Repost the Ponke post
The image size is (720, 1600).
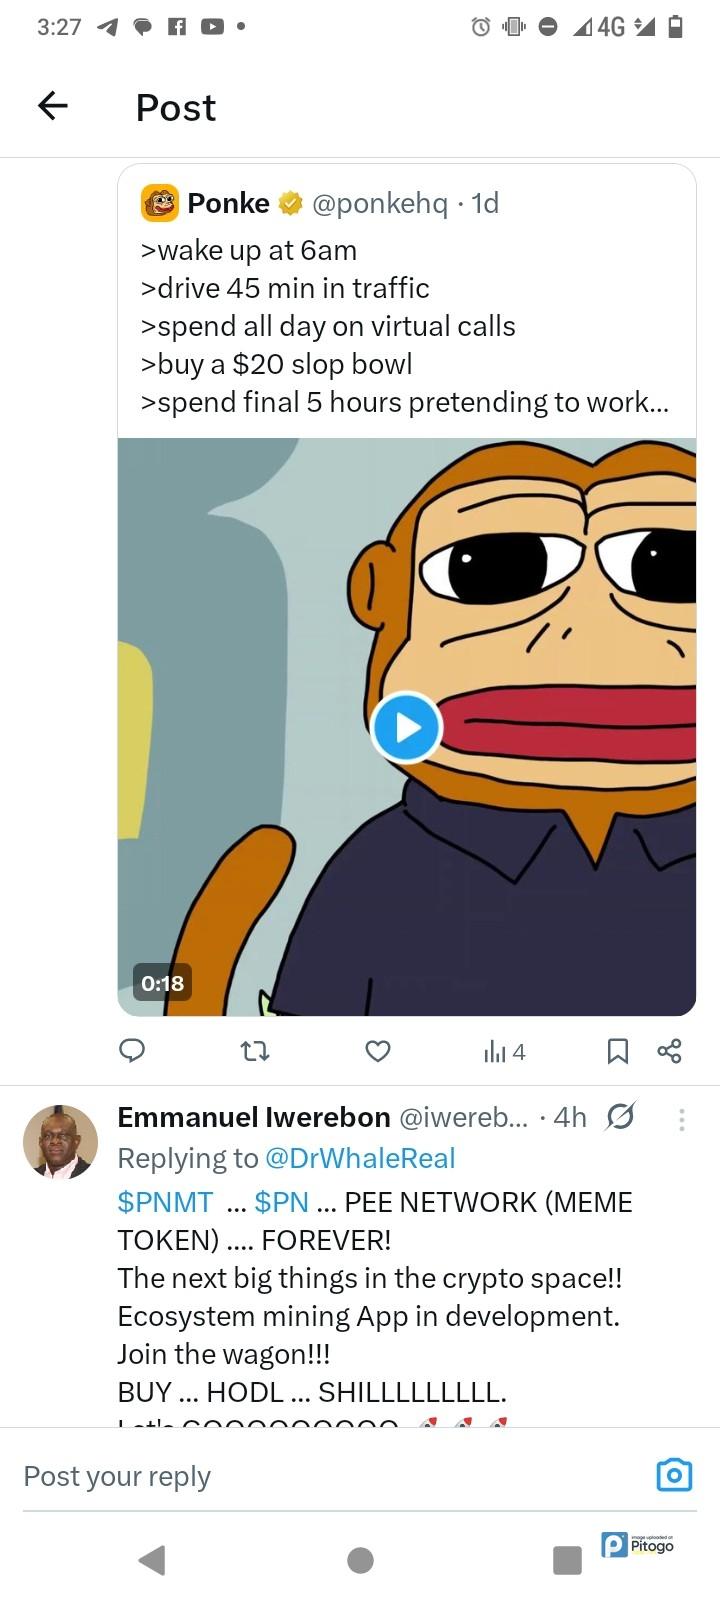pyautogui.click(x=256, y=1051)
